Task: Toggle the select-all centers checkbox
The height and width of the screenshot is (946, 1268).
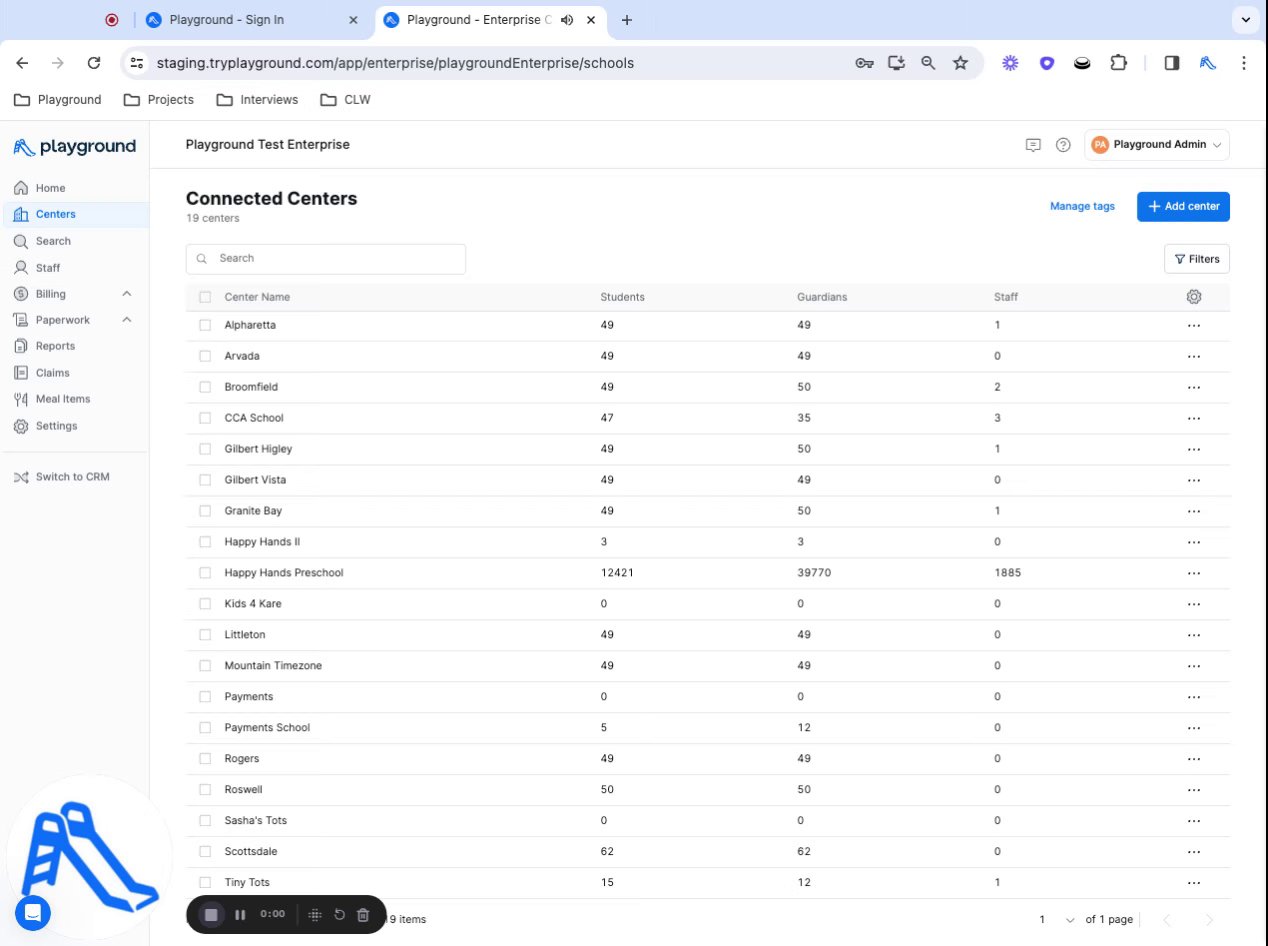Action: [205, 297]
